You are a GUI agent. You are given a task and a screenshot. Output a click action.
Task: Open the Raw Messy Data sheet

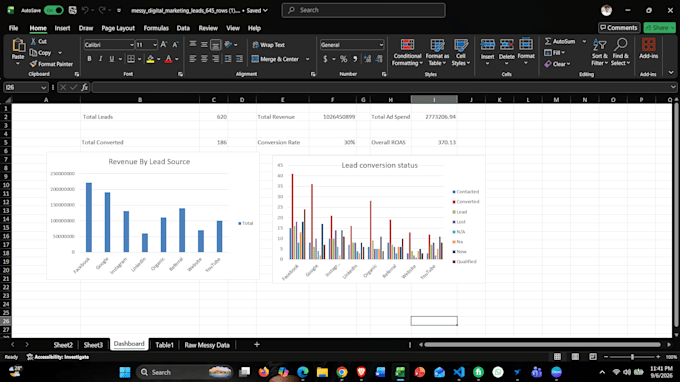(207, 345)
